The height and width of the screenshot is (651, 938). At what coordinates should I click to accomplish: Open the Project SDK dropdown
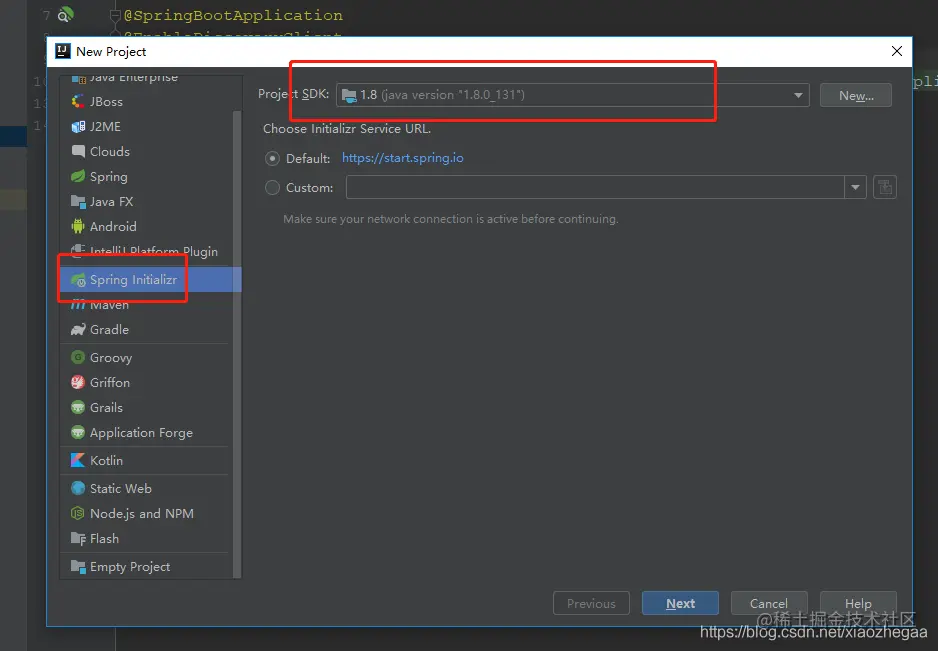pyautogui.click(x=572, y=95)
